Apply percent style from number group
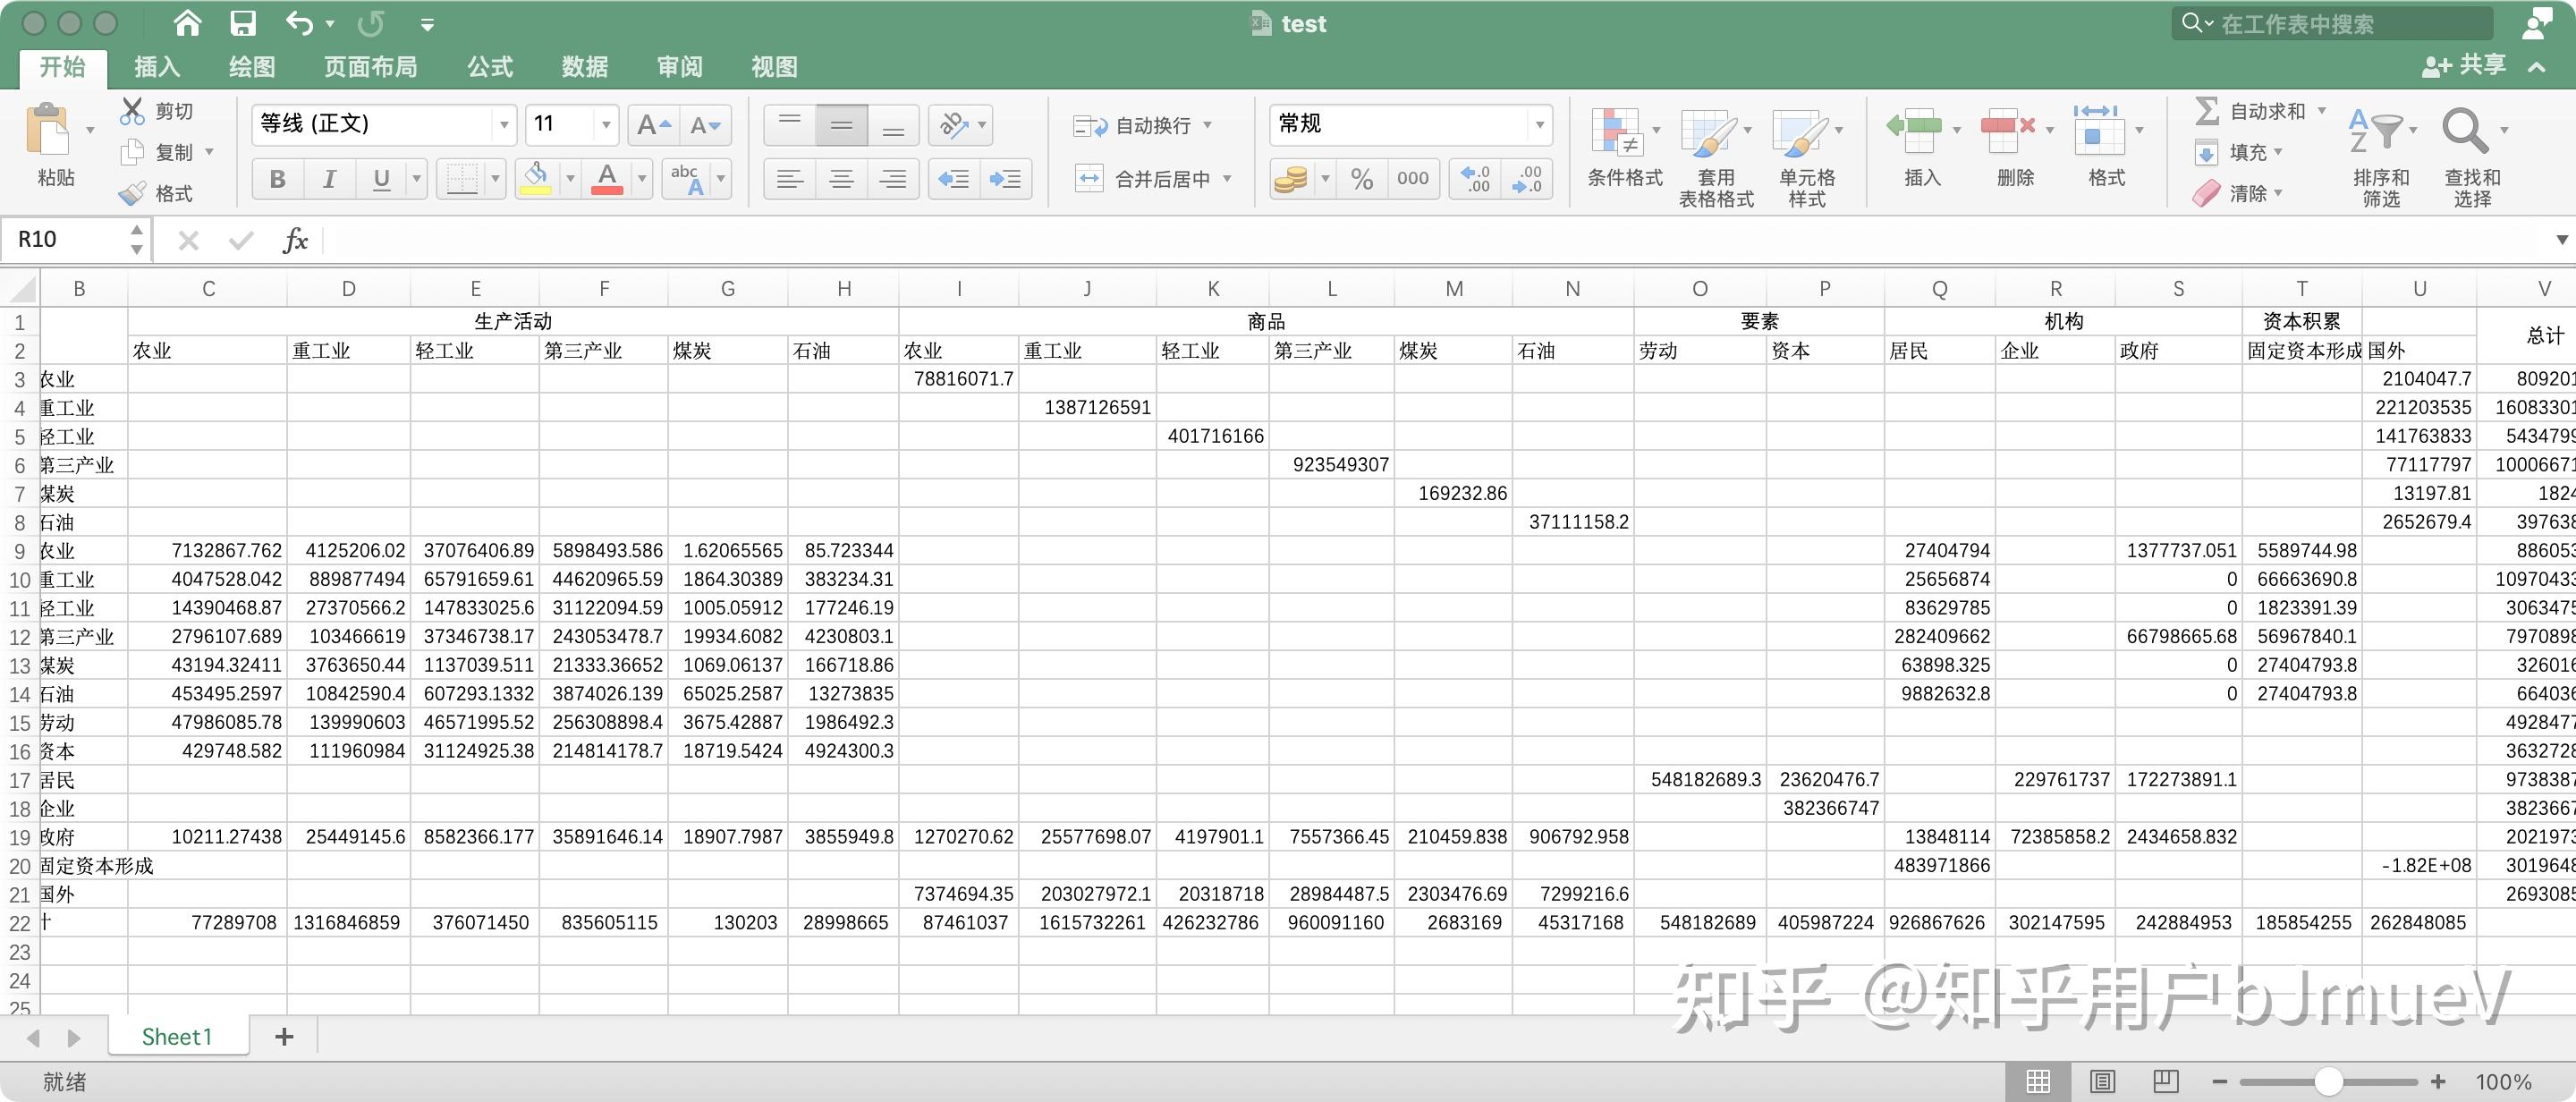Image resolution: width=2576 pixels, height=1102 pixels. [x=1361, y=178]
